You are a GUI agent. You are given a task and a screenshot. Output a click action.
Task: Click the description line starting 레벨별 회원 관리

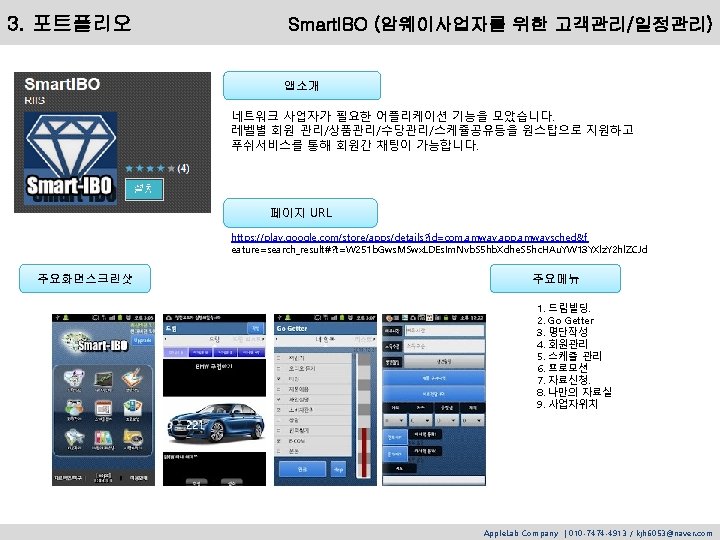coord(432,130)
